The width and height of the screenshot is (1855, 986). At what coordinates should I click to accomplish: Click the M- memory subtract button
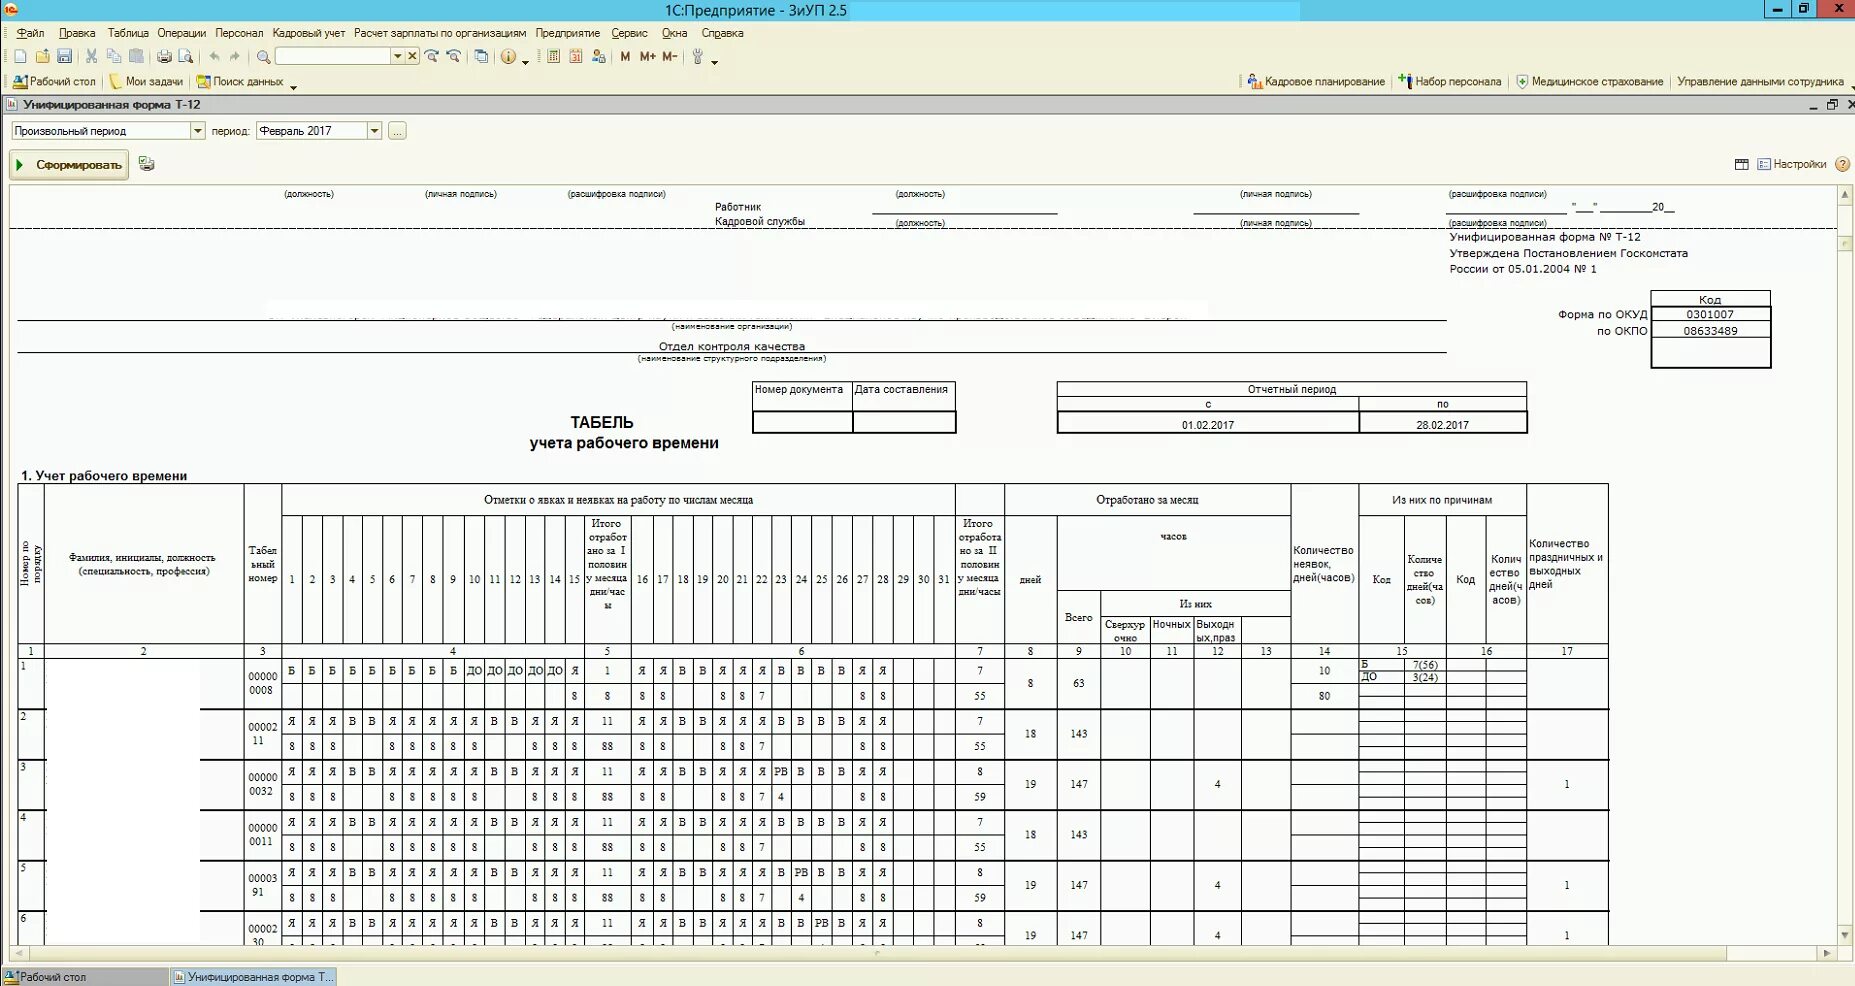(669, 57)
